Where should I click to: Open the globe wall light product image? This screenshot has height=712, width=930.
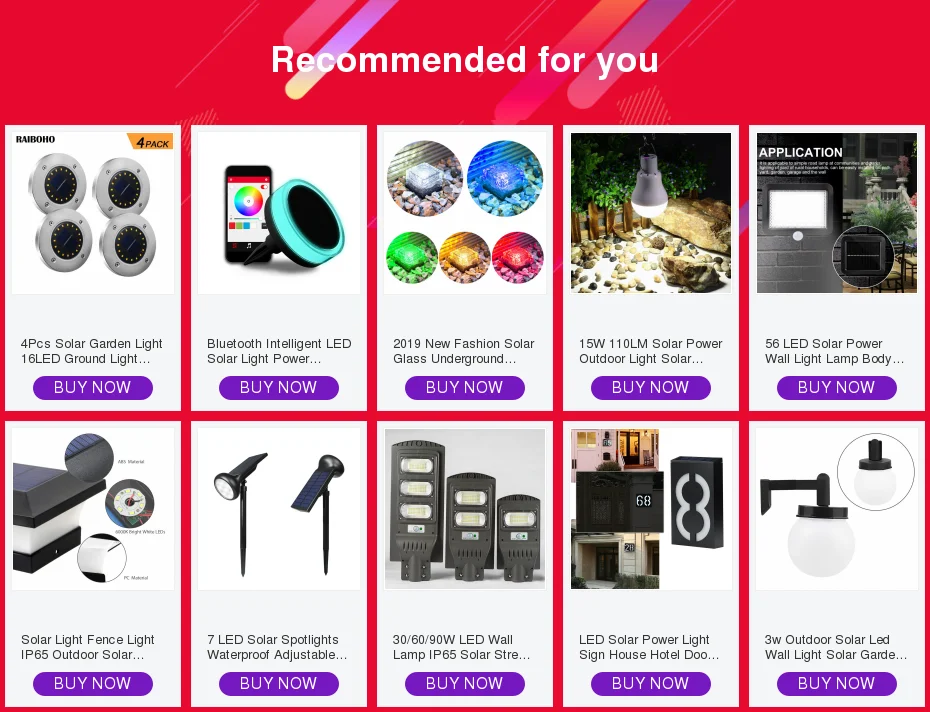click(x=837, y=509)
